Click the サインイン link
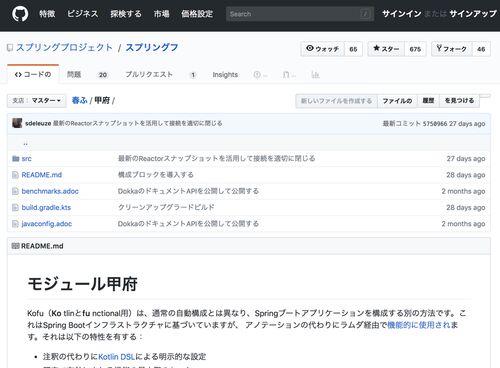The image size is (500, 368). click(401, 14)
